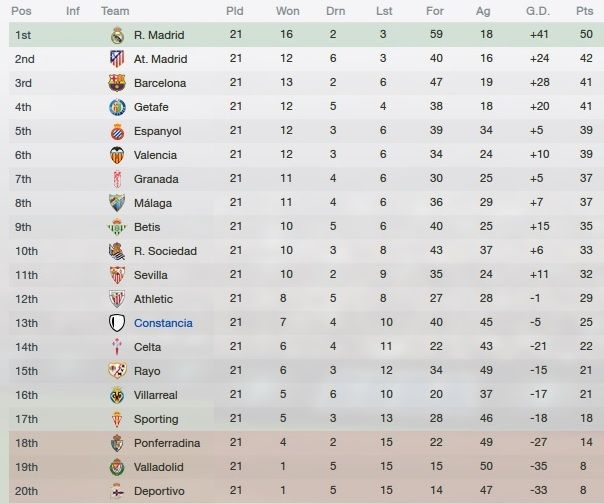Select the R. Sociedad team name
Viewport: 604px width, 504px height.
(165, 251)
